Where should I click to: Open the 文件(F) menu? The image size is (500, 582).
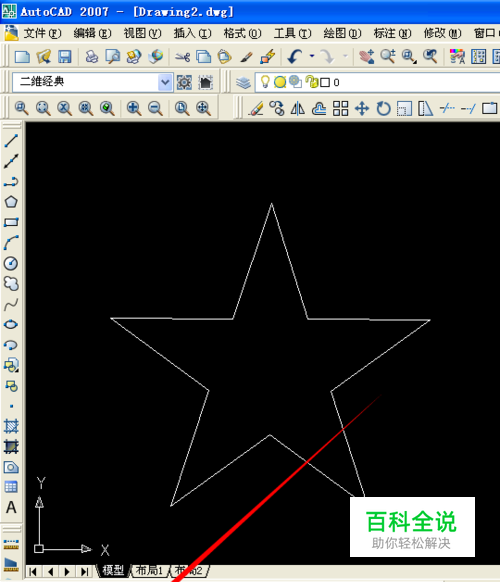42,34
